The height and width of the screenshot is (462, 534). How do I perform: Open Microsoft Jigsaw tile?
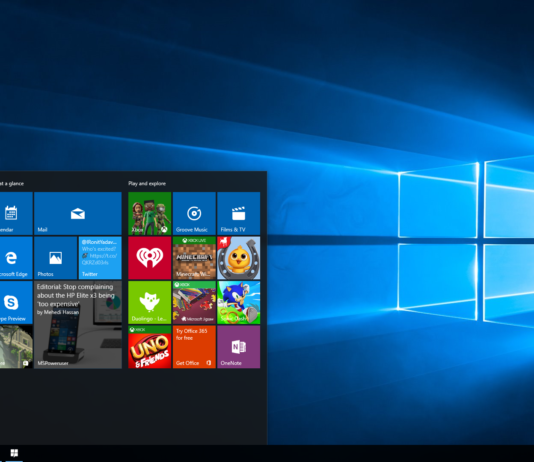click(194, 302)
